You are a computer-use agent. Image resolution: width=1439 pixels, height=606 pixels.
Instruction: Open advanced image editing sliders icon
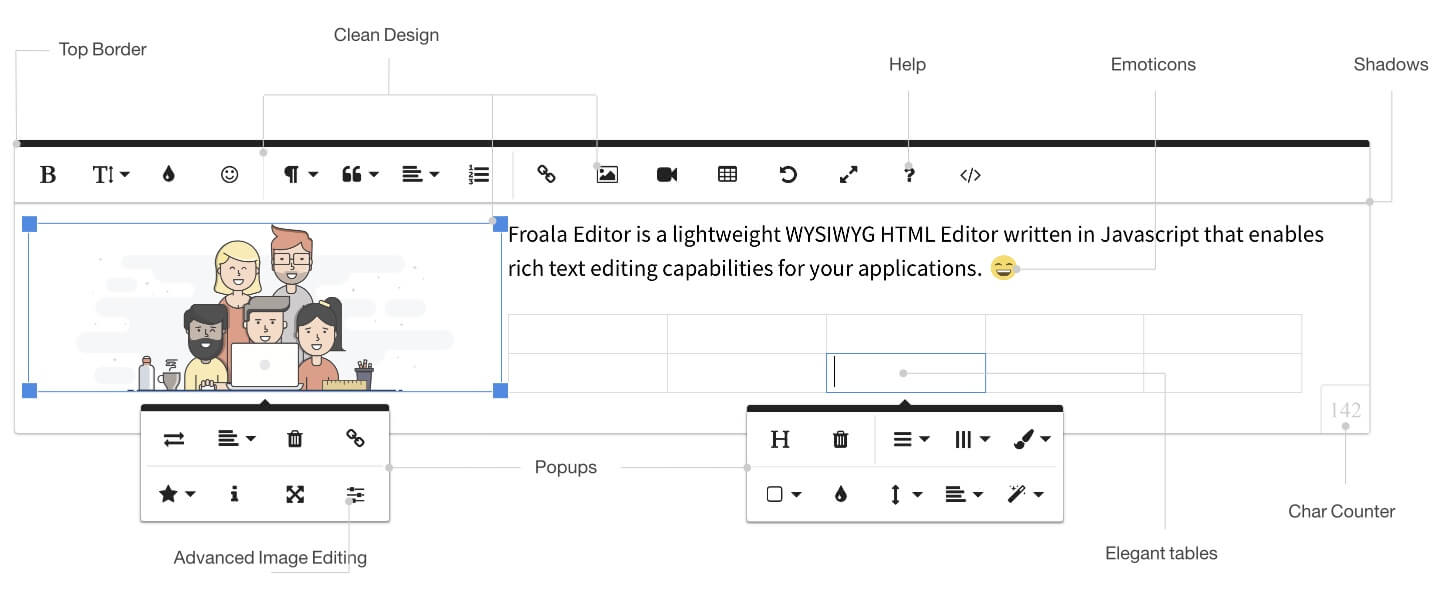tap(355, 494)
